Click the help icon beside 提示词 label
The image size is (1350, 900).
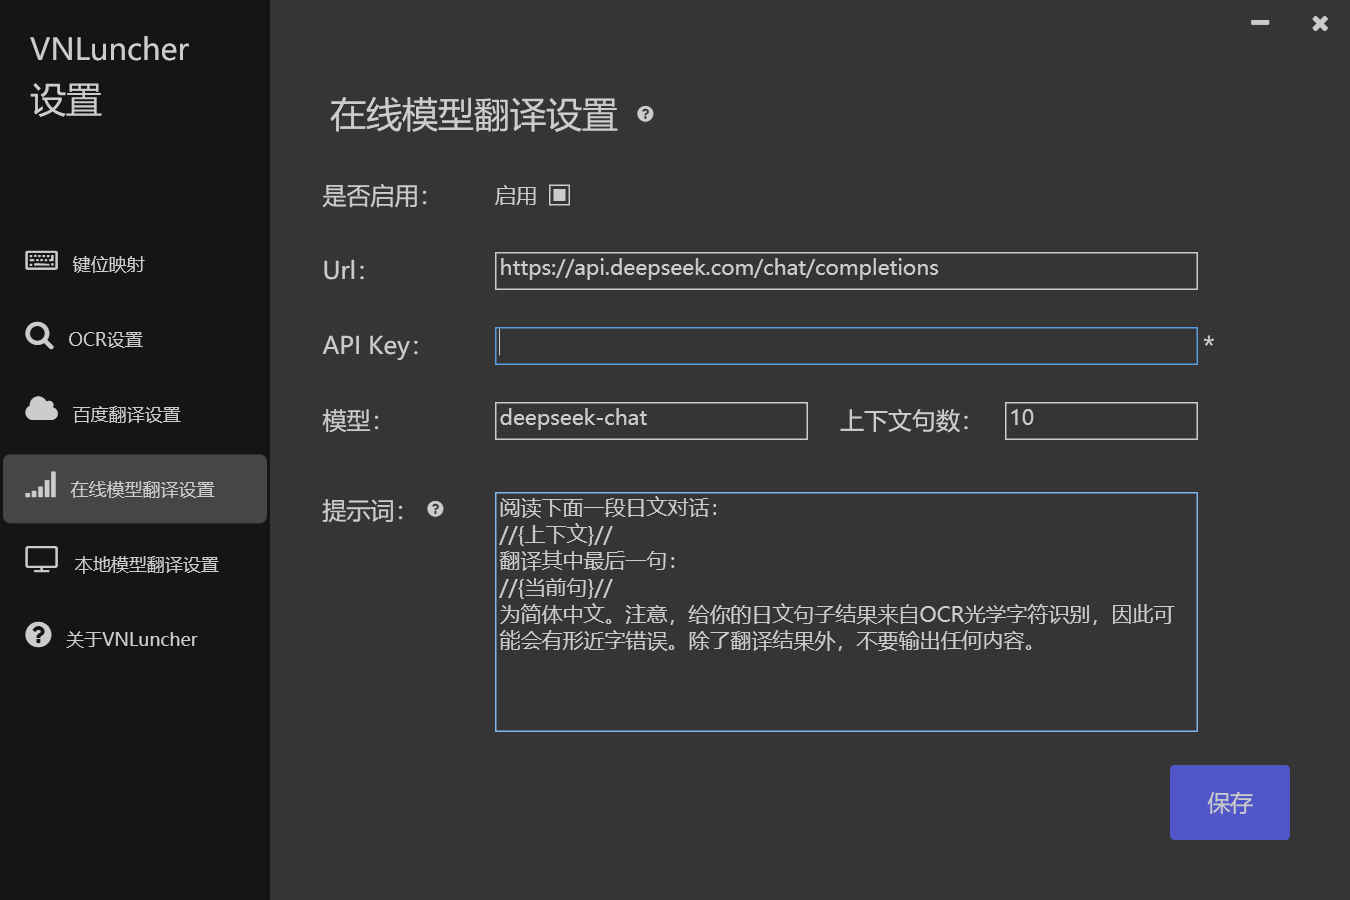[x=435, y=509]
